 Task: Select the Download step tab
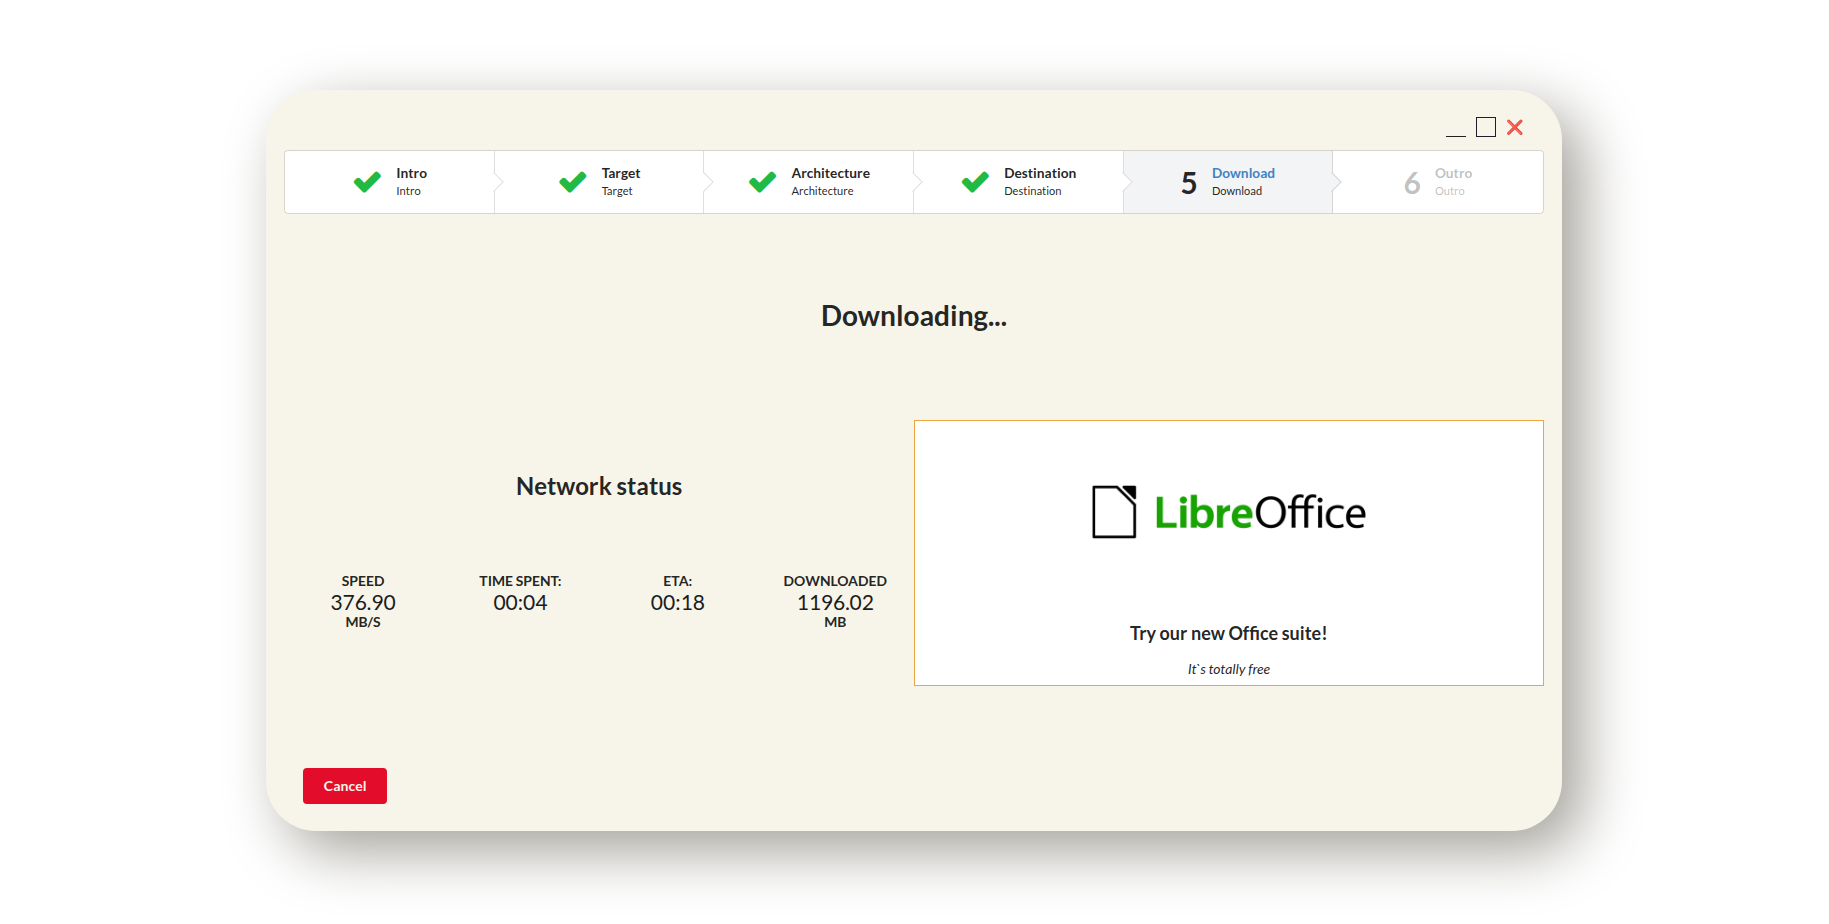coord(1228,182)
